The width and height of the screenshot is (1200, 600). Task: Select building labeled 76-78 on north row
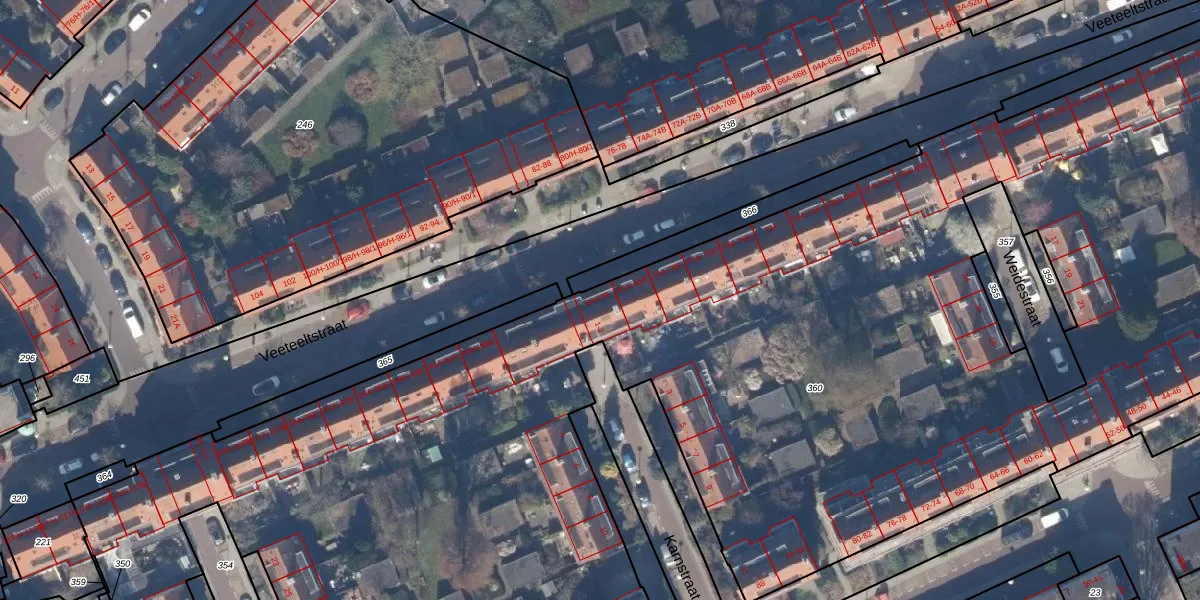pos(617,147)
